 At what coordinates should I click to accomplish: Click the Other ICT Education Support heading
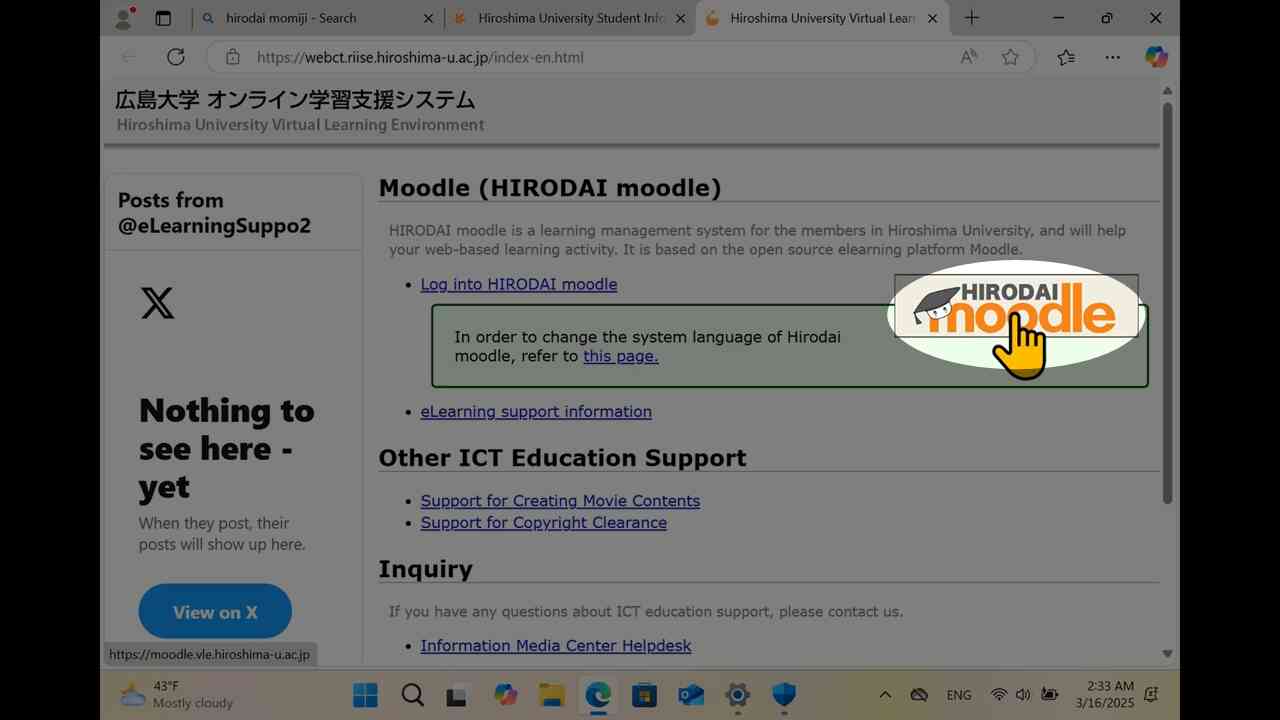(x=562, y=458)
